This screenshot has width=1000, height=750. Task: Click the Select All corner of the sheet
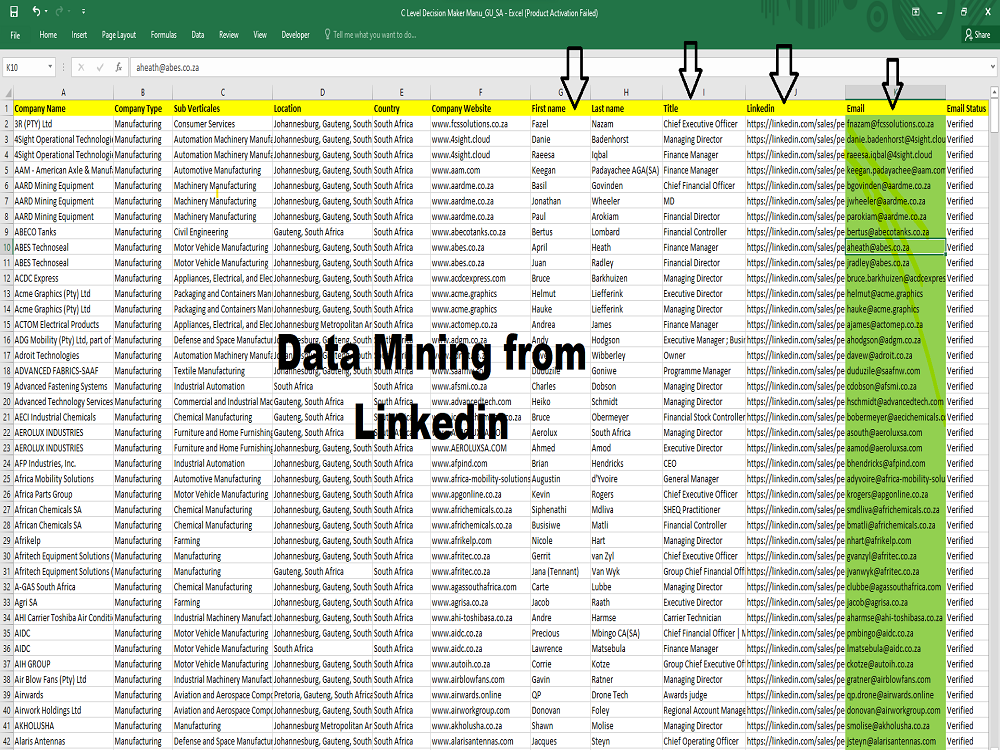click(6, 92)
